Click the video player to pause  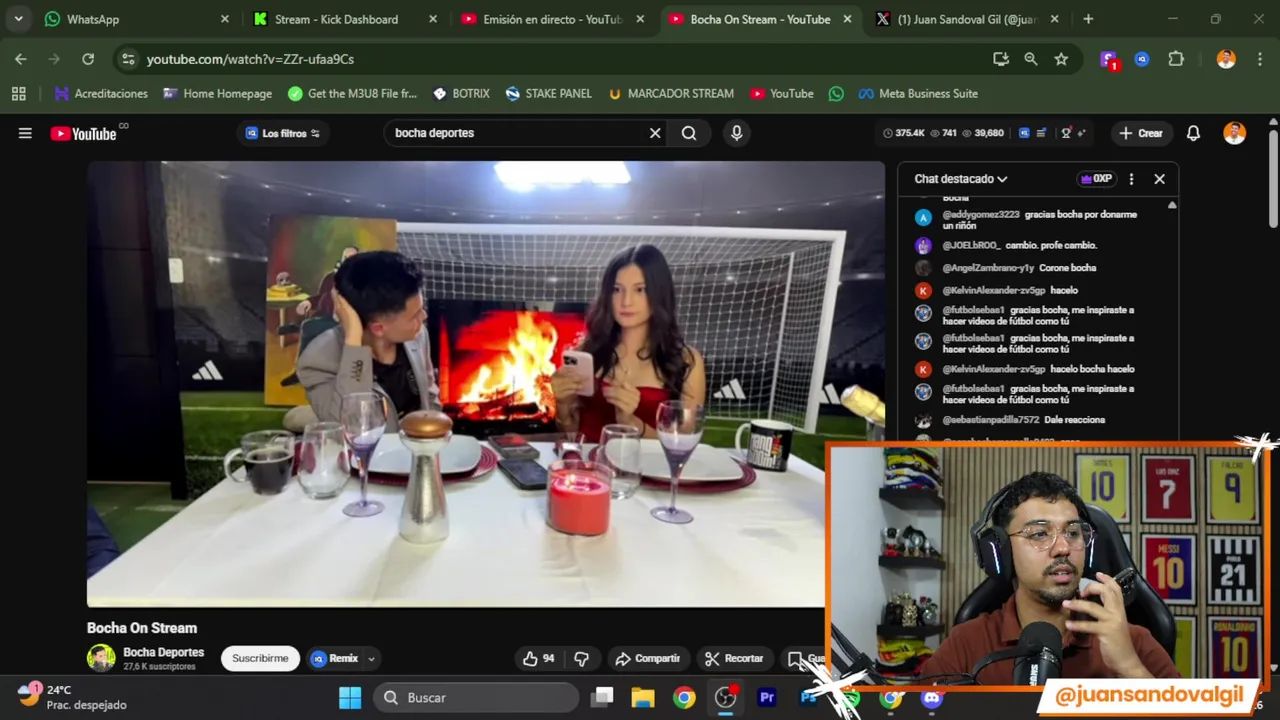(x=486, y=384)
